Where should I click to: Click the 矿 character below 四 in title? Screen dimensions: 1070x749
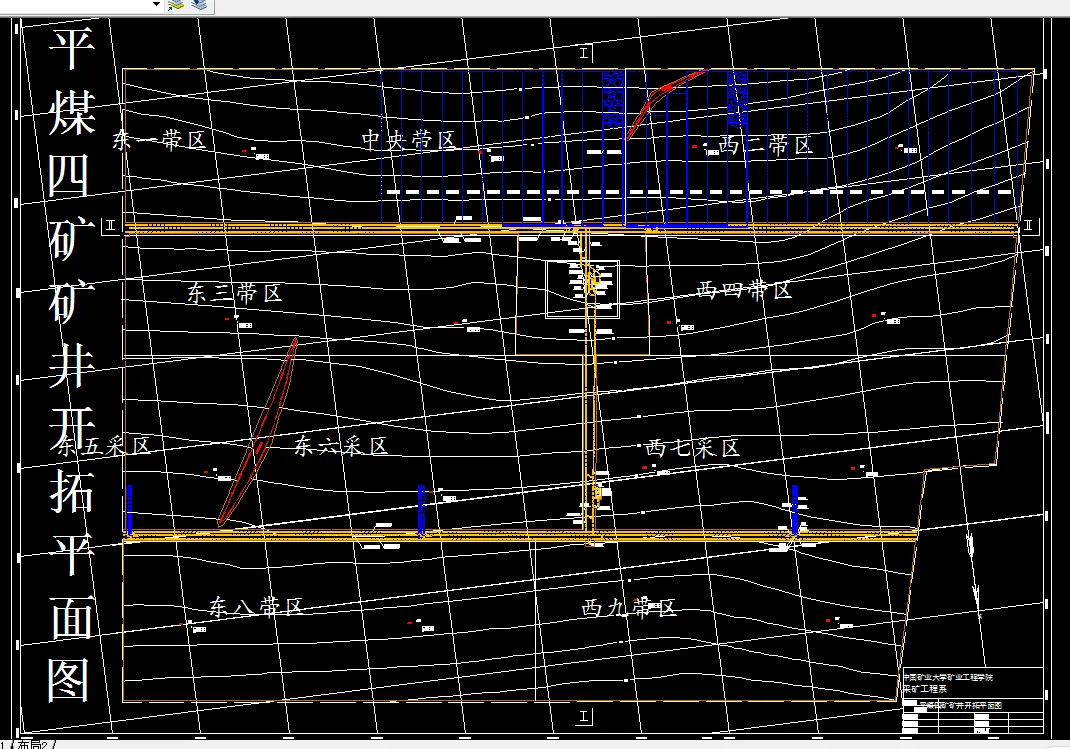coord(71,239)
